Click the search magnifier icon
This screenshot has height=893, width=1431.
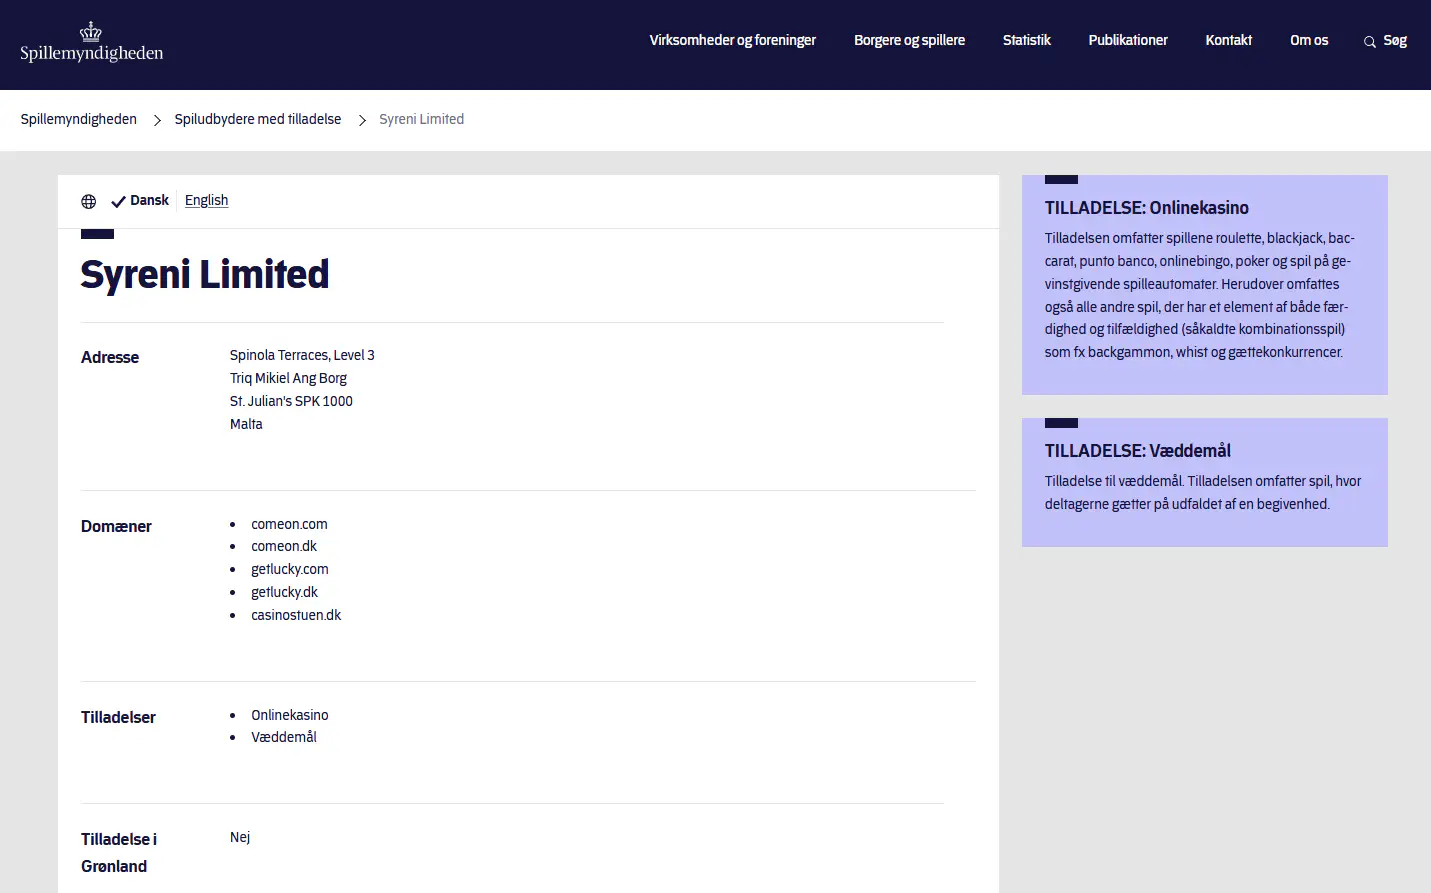click(1370, 42)
